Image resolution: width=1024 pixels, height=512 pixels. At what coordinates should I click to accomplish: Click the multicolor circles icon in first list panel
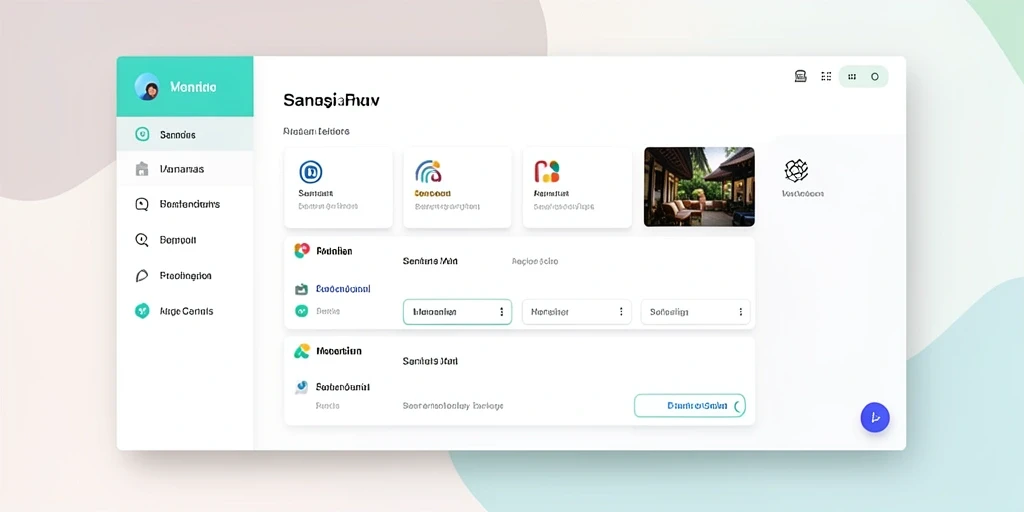[x=302, y=251]
